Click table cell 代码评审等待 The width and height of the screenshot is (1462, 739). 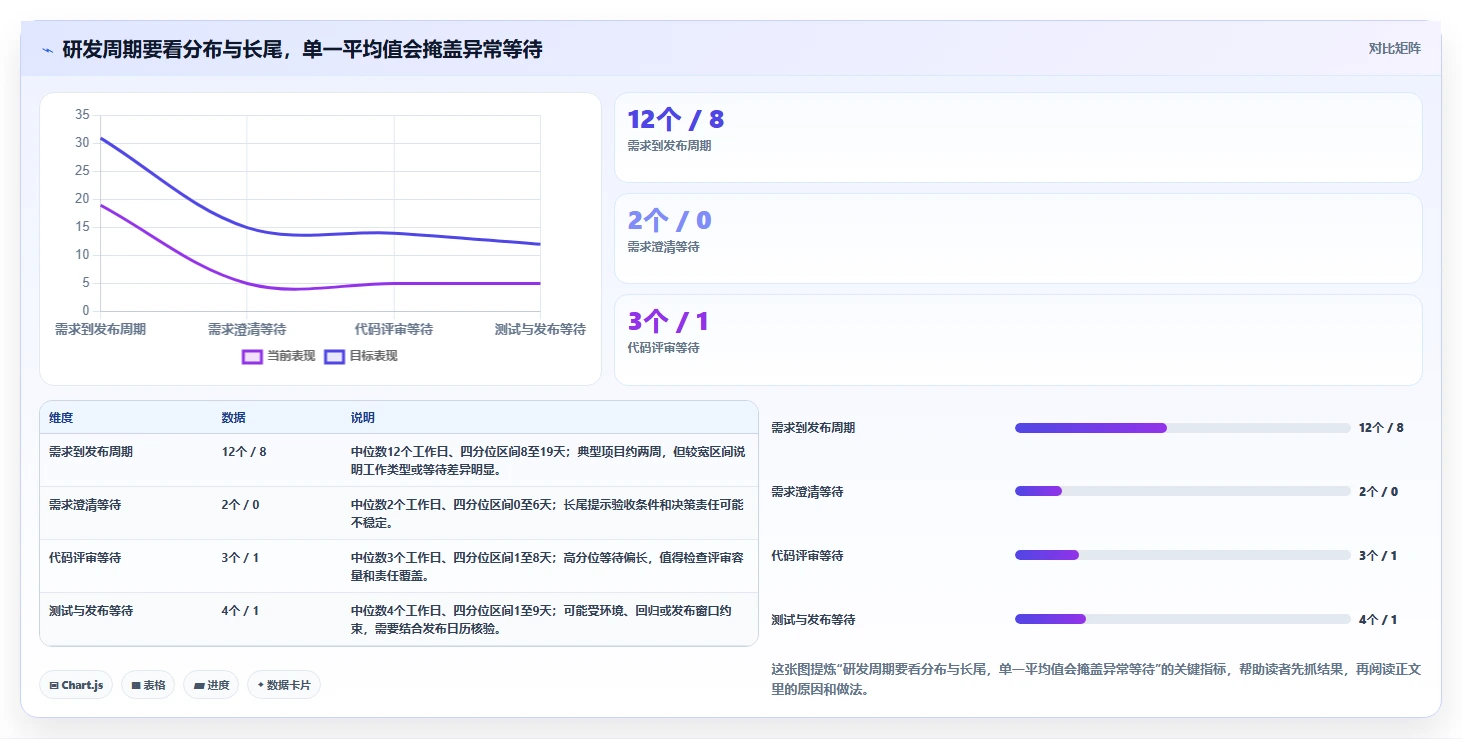click(85, 558)
